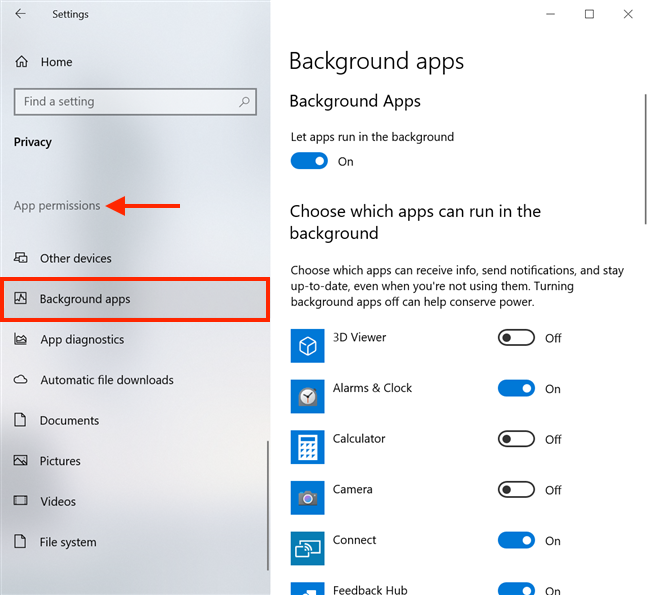Enable the 3D Viewer background toggle
The width and height of the screenshot is (648, 595).
coord(516,338)
